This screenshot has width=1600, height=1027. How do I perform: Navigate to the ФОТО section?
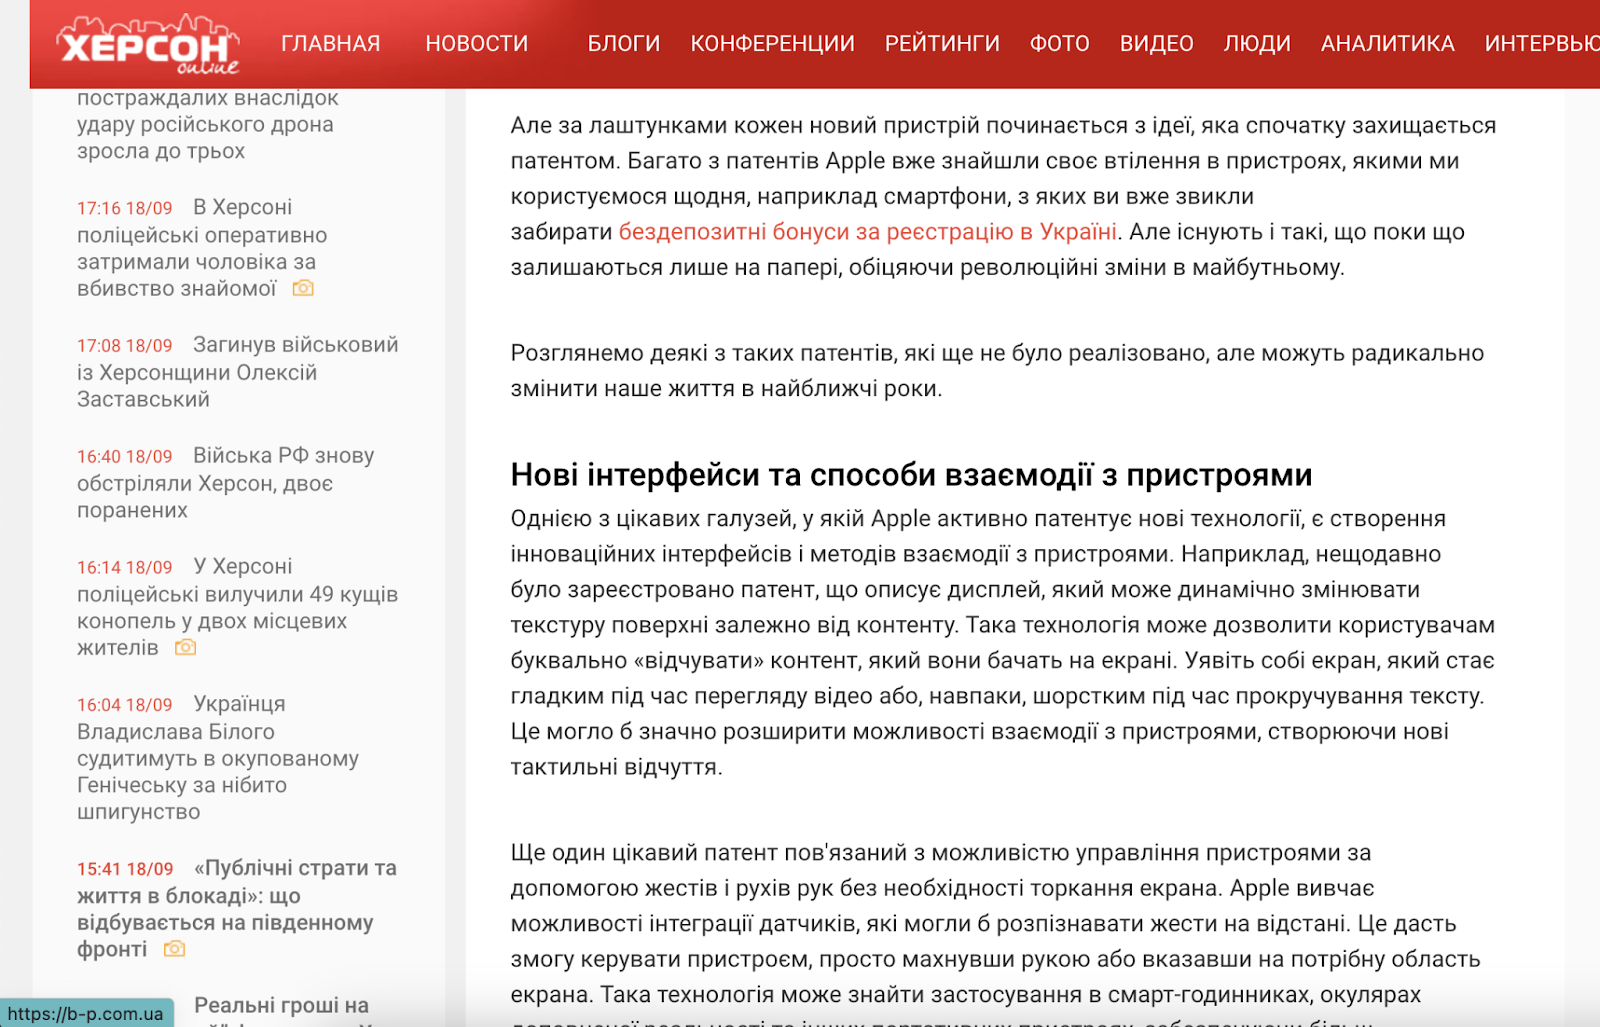(x=1059, y=43)
